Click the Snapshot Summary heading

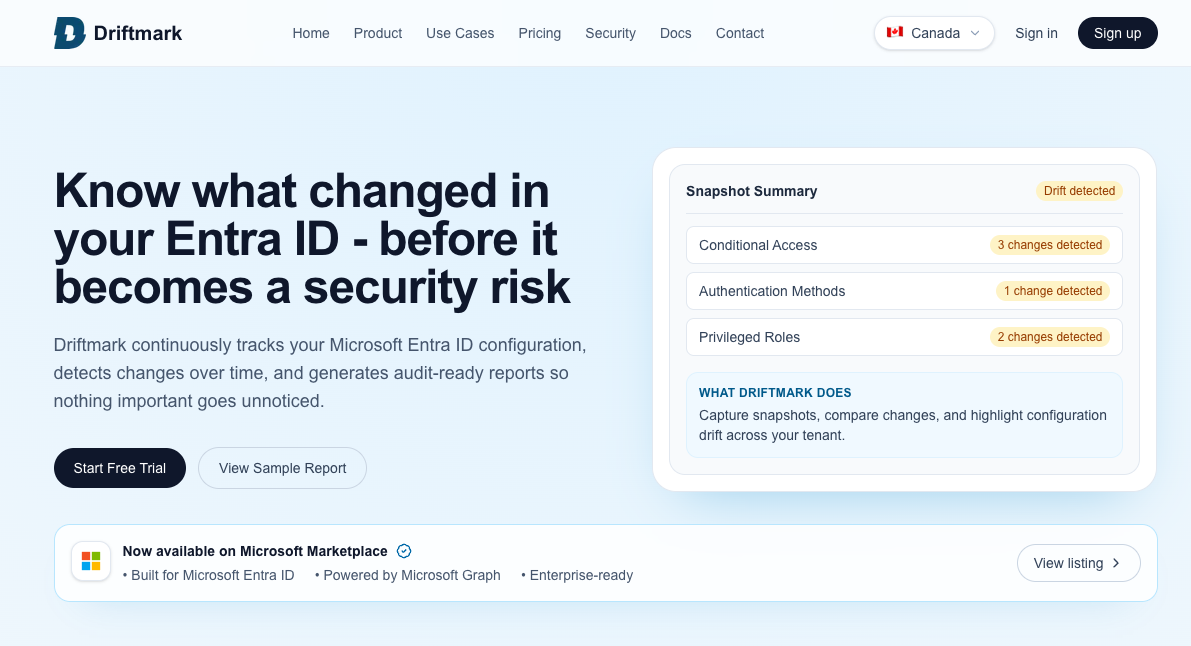pyautogui.click(x=751, y=192)
